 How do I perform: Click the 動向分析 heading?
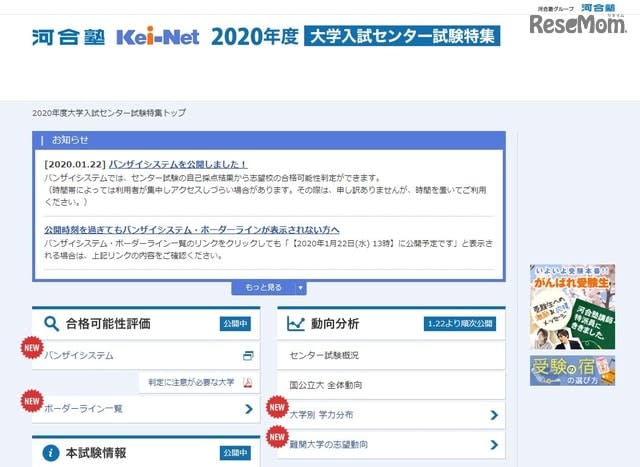[x=335, y=324]
